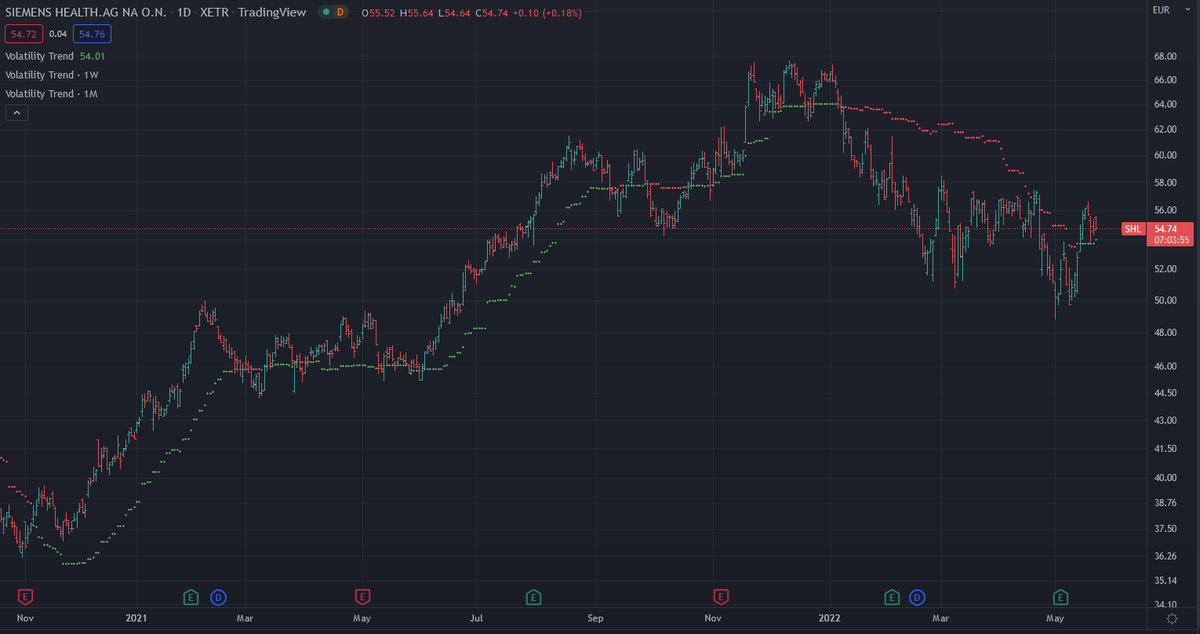Open chart settings gear icon
Image resolution: width=1200 pixels, height=634 pixels.
click(x=1171, y=620)
